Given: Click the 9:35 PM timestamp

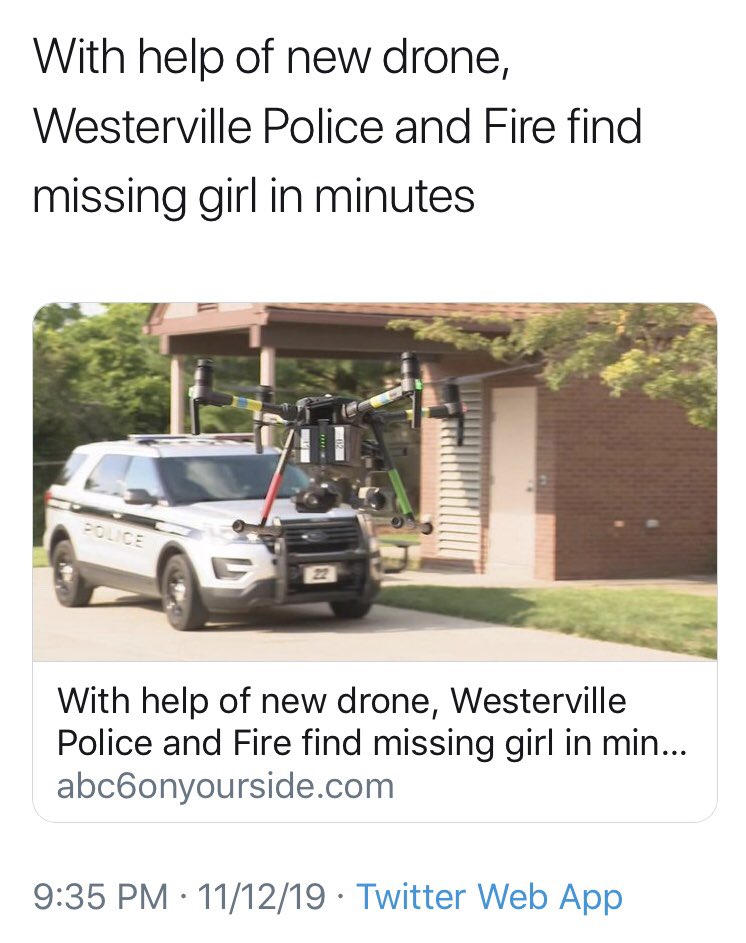Looking at the screenshot, I should [x=100, y=897].
